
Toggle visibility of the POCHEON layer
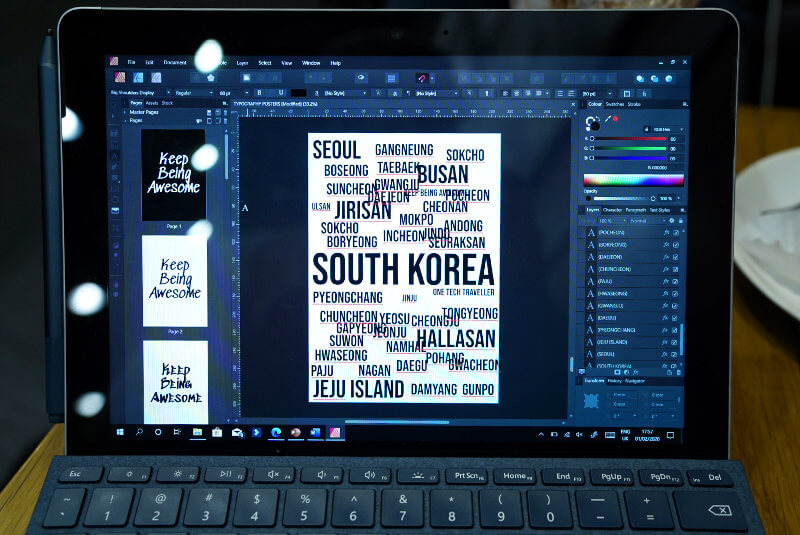tap(676, 233)
